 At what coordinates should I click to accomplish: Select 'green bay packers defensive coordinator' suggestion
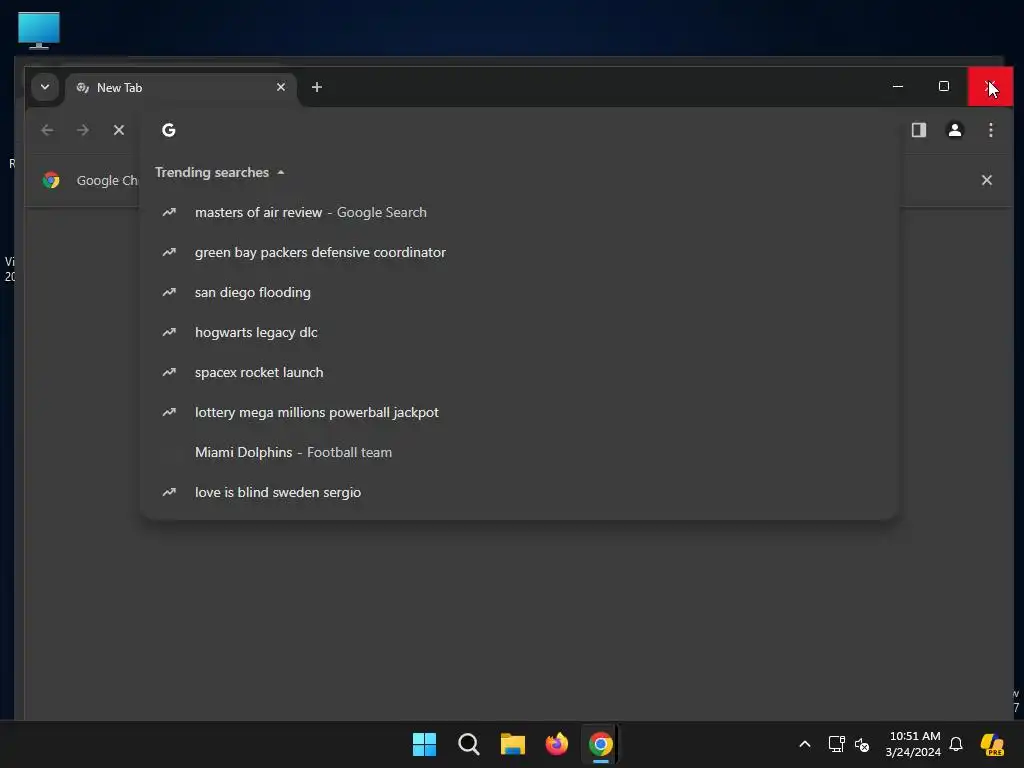[519, 252]
